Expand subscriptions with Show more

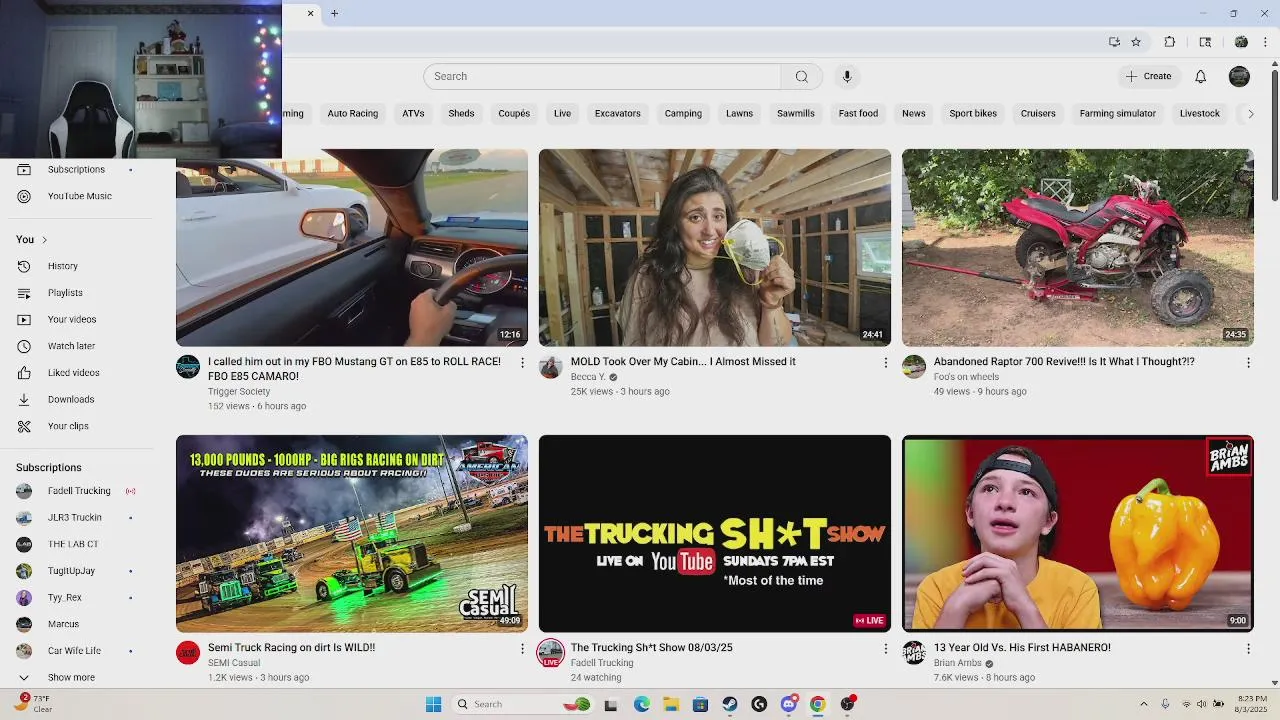point(71,677)
